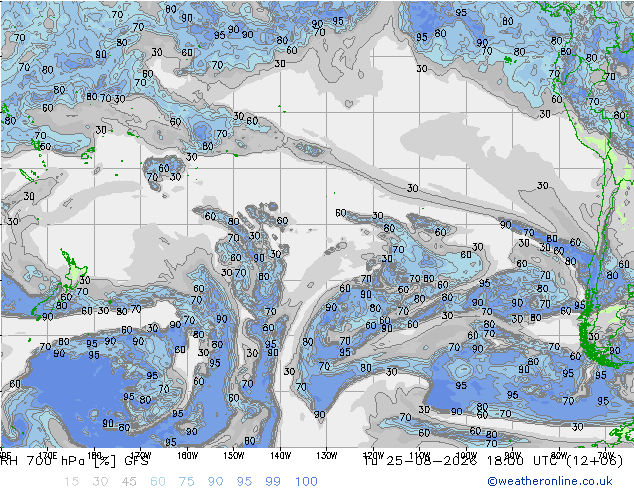This screenshot has width=634, height=490.
Task: Click legend value 100
Action: pyautogui.click(x=306, y=481)
